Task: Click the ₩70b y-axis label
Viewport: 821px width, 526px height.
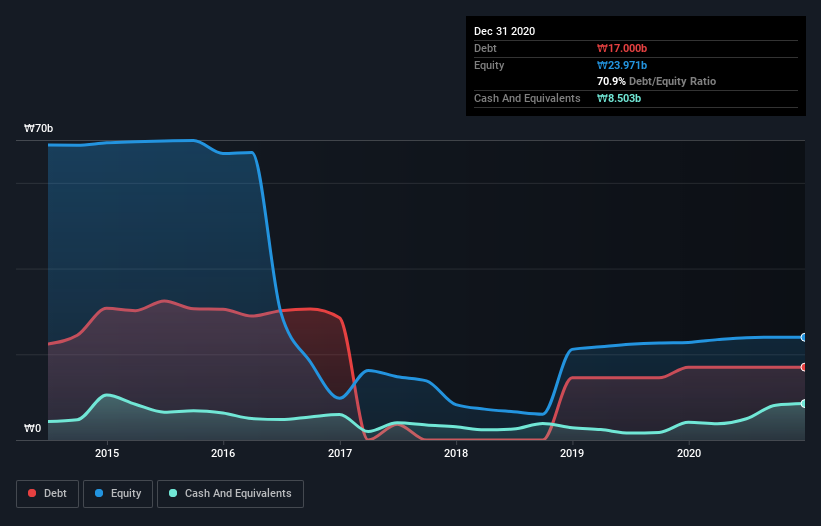Action: 39,129
